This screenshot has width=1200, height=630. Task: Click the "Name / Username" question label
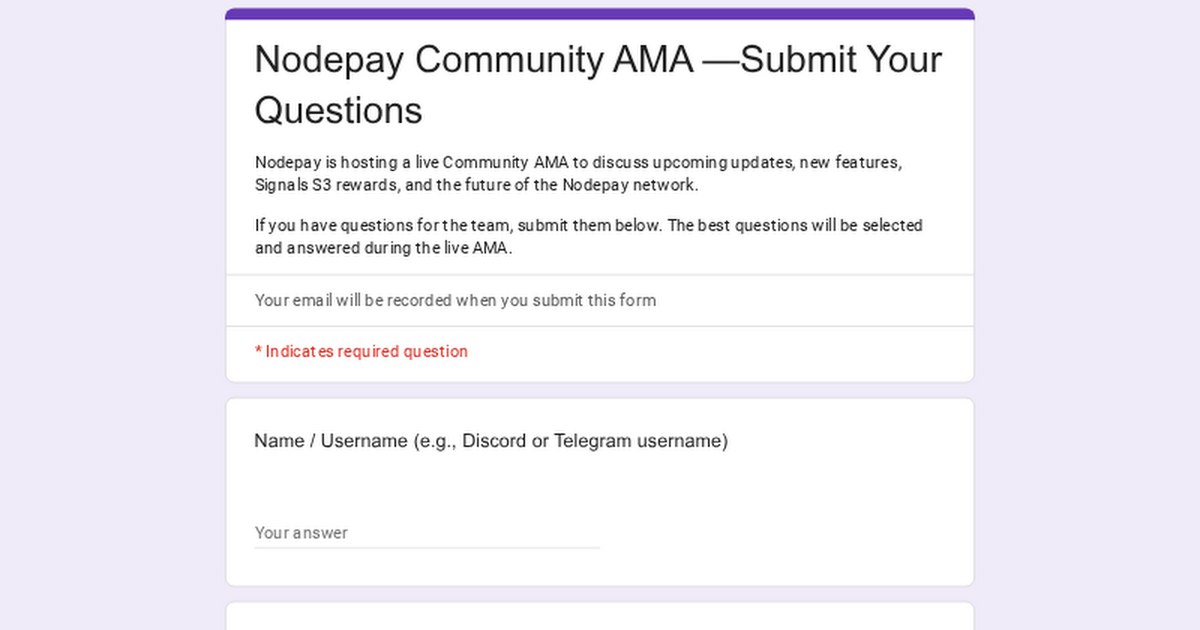(330, 441)
